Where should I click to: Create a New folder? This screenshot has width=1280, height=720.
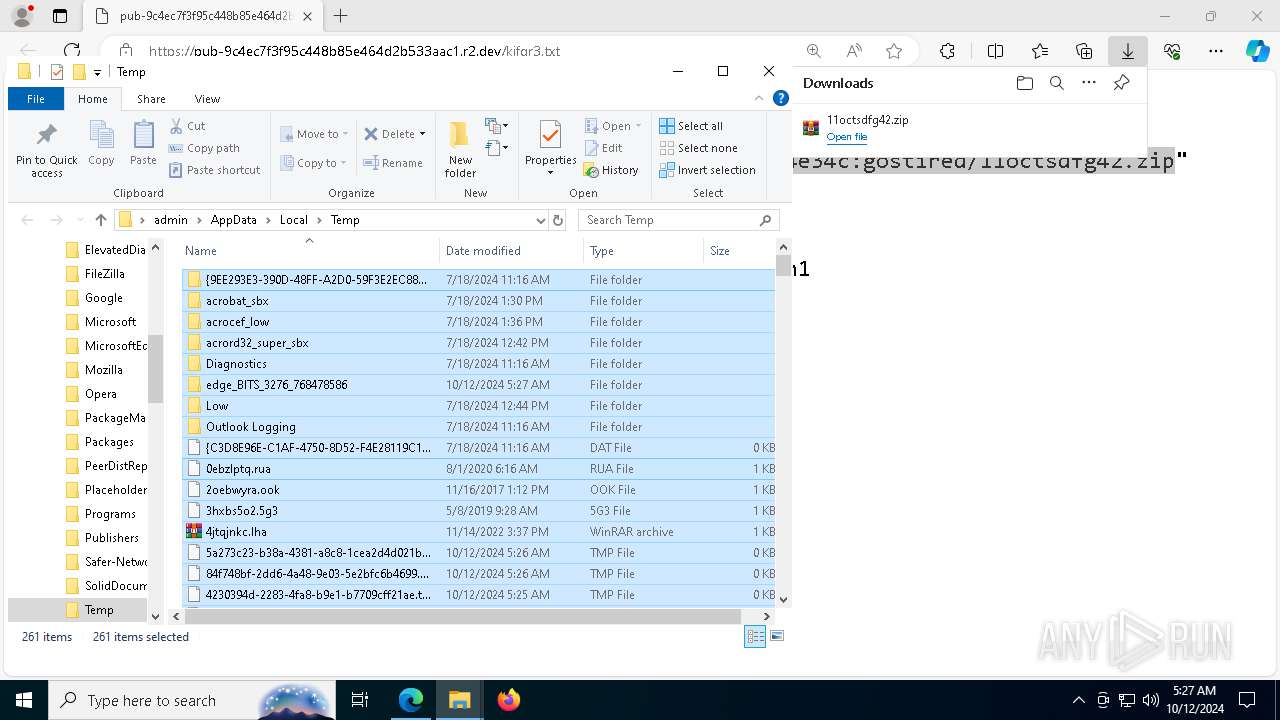click(460, 150)
